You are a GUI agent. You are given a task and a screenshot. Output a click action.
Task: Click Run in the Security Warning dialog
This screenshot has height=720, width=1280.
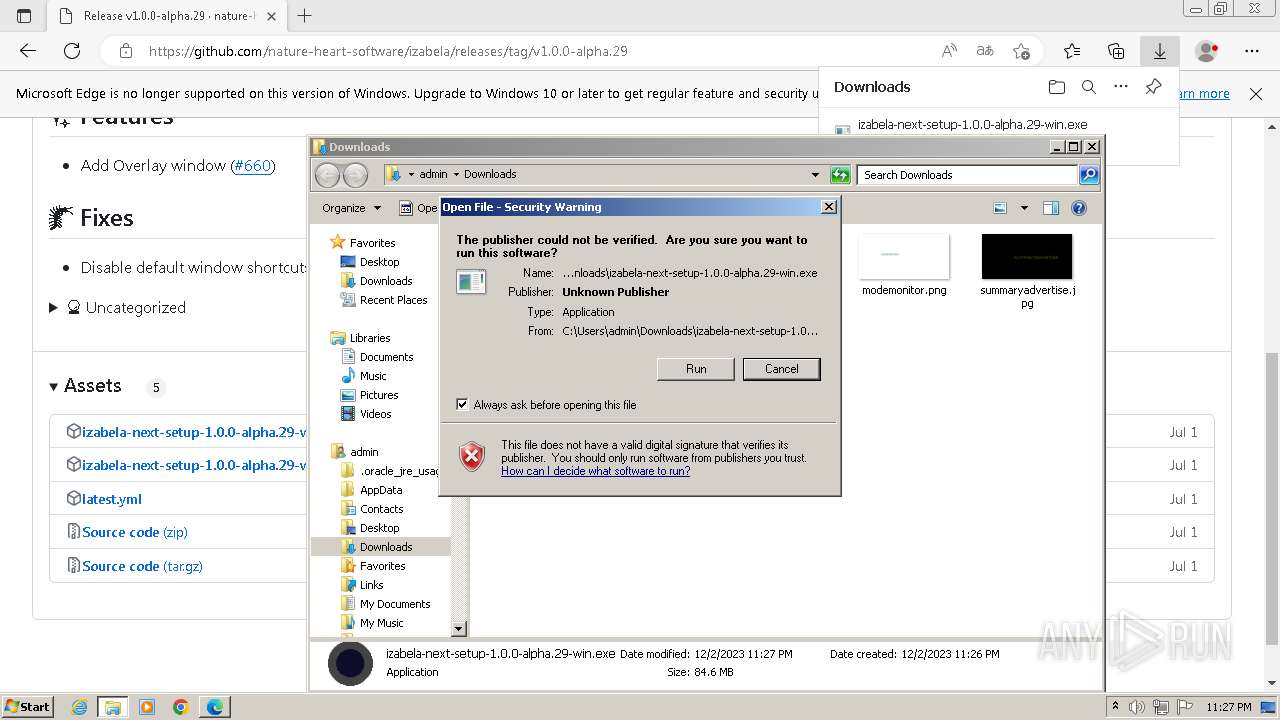point(696,369)
